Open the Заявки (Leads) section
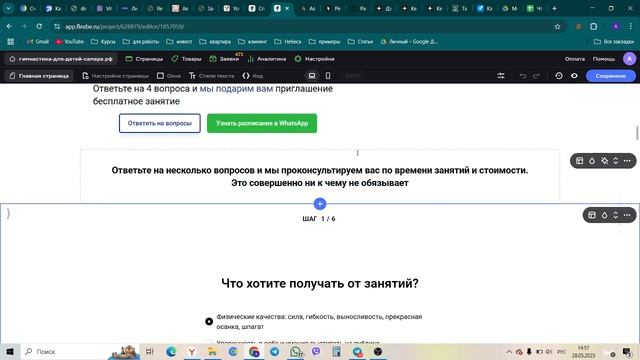Image resolution: width=640 pixels, height=360 pixels. (224, 59)
